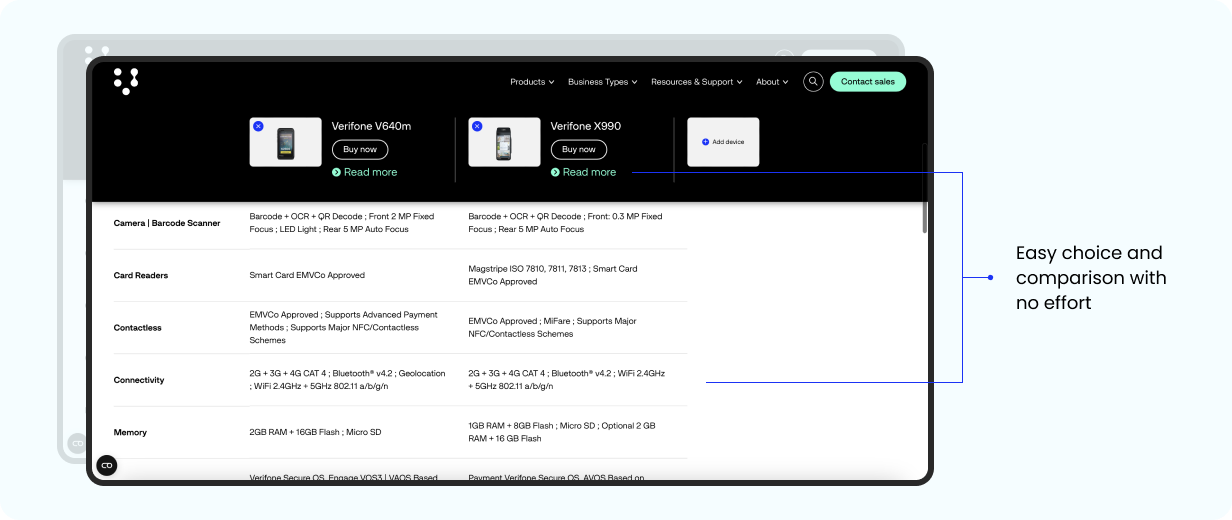Click V640m connectivity cell mentioning Geolocation
1232x520 pixels.
coord(347,380)
